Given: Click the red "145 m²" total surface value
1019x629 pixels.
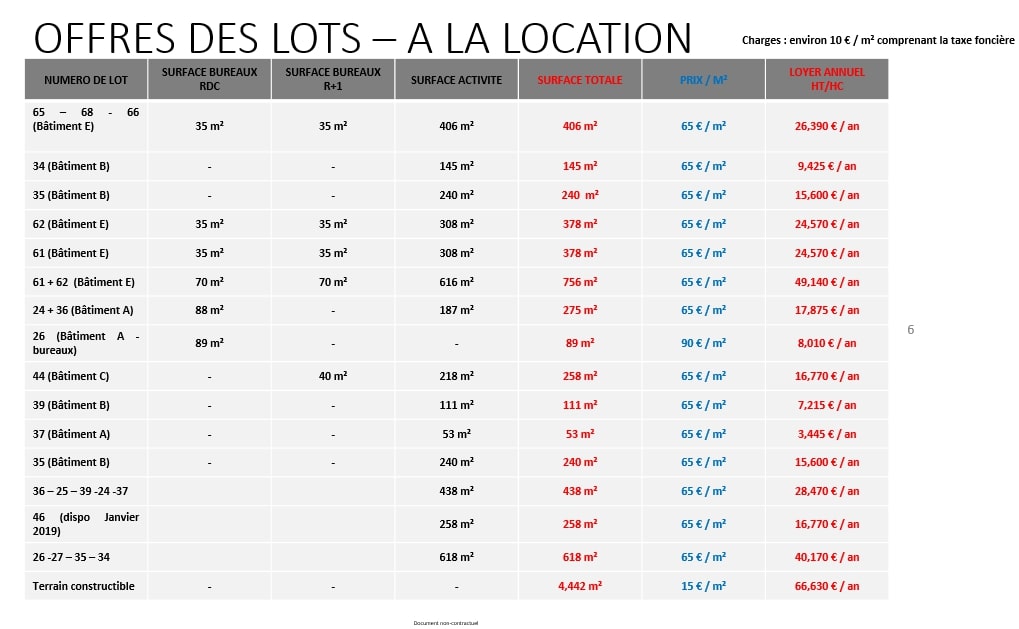Looking at the screenshot, I should (580, 166).
